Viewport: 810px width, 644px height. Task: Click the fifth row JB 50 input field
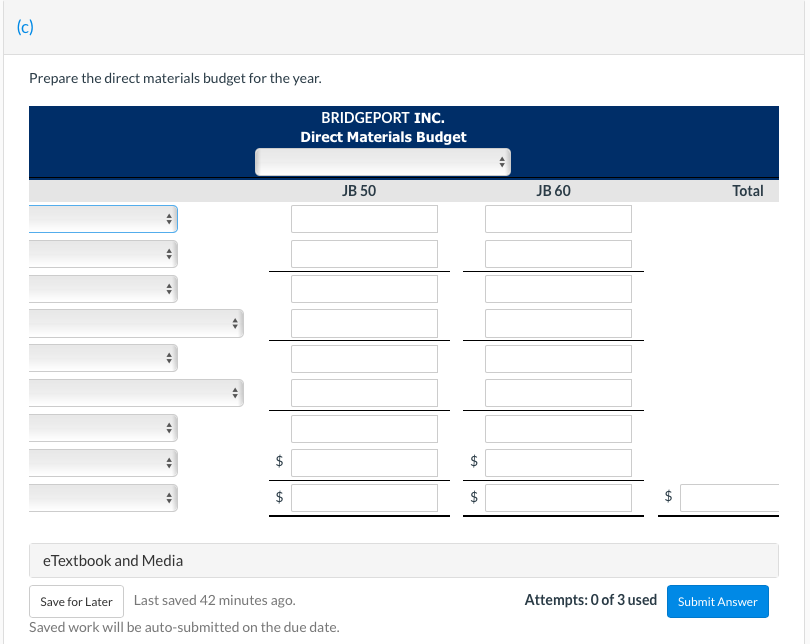coord(364,359)
